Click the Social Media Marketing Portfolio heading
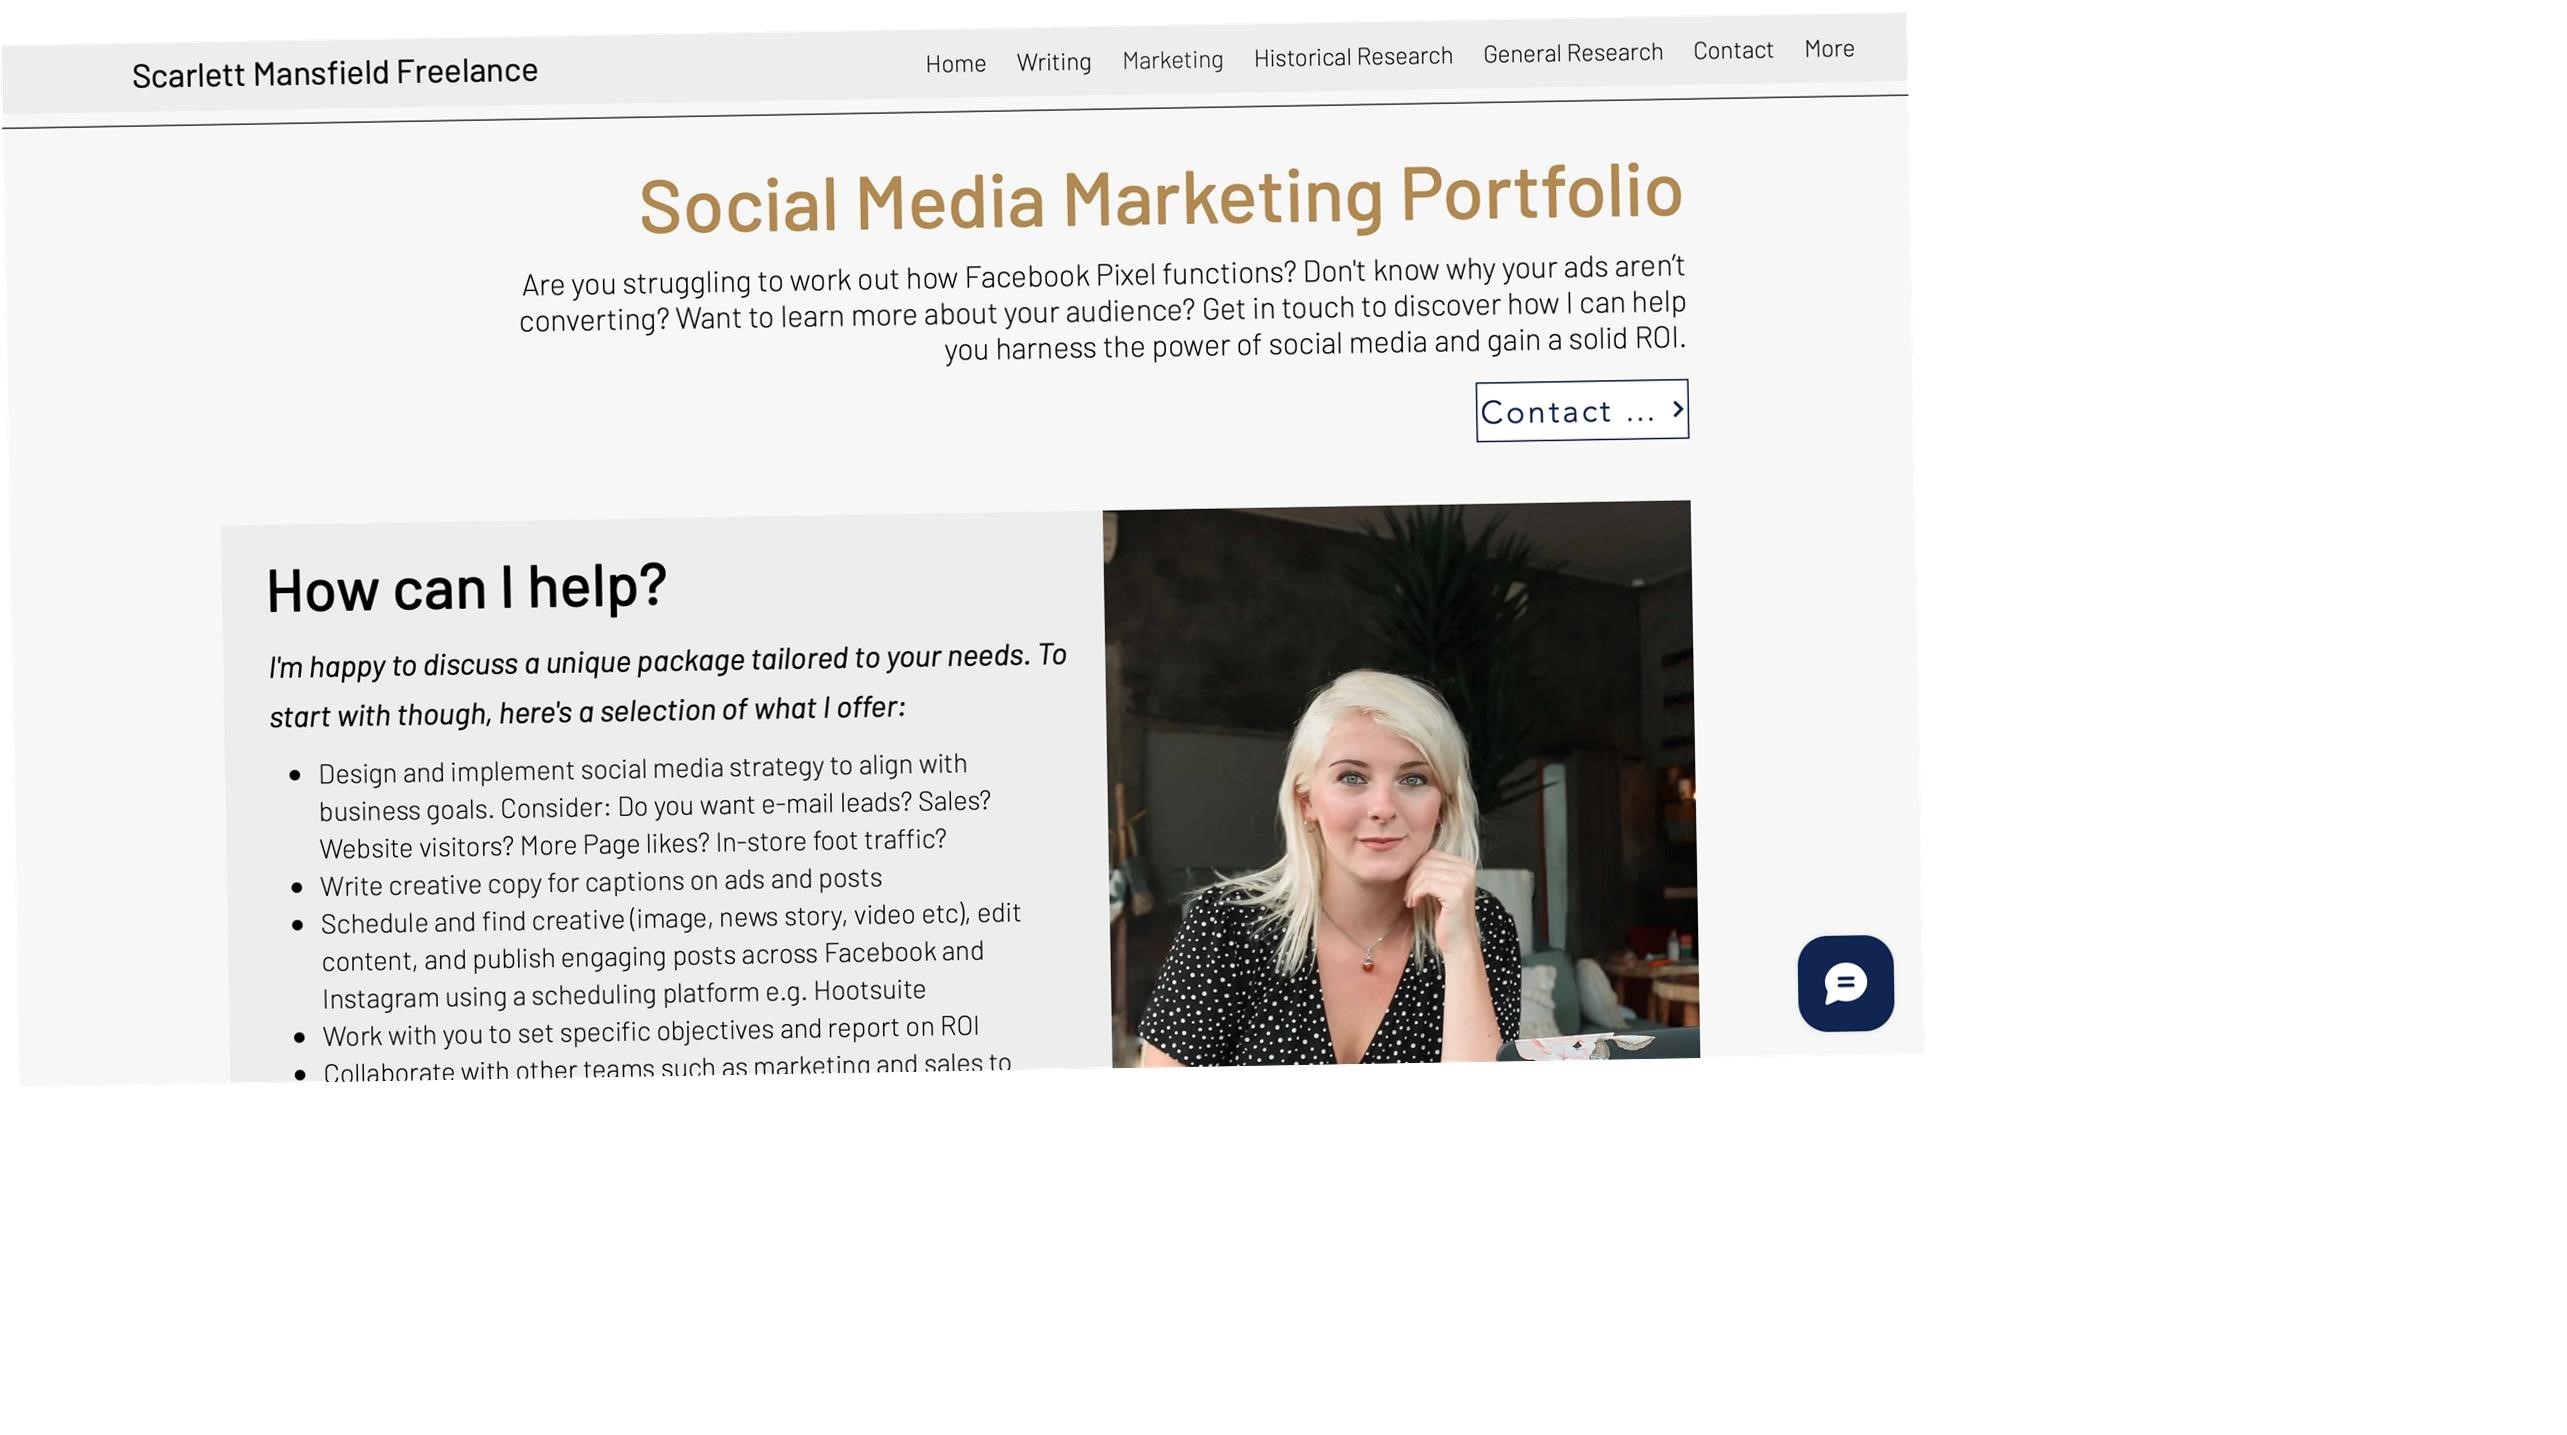The height and width of the screenshot is (1435, 2567). 1161,198
